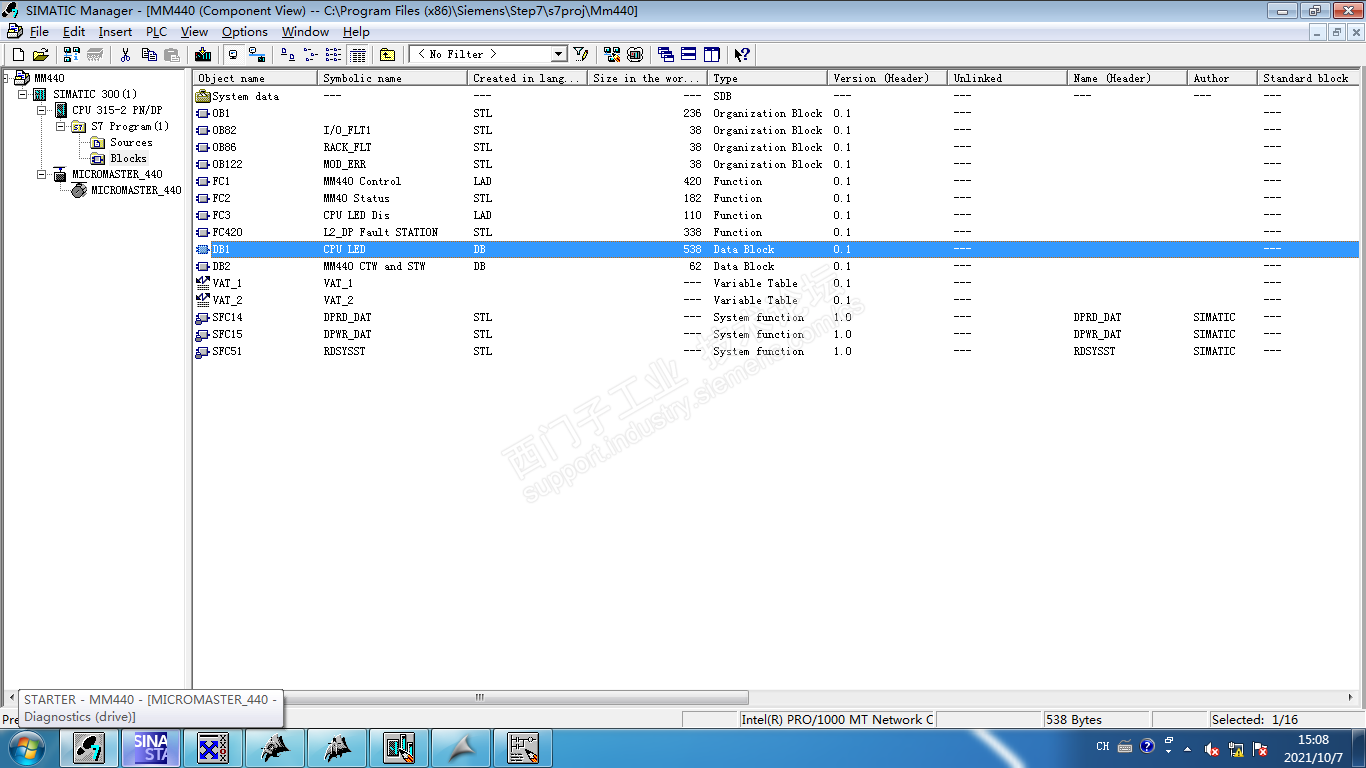1366x768 pixels.
Task: Open the File menu
Action: tap(39, 32)
